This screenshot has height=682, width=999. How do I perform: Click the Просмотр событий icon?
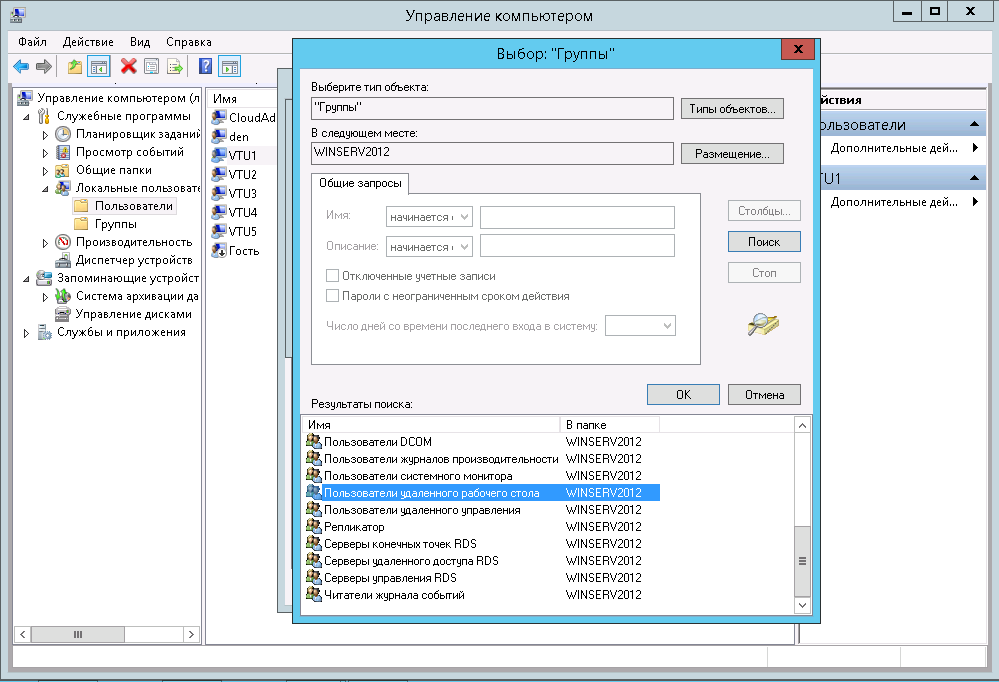62,152
